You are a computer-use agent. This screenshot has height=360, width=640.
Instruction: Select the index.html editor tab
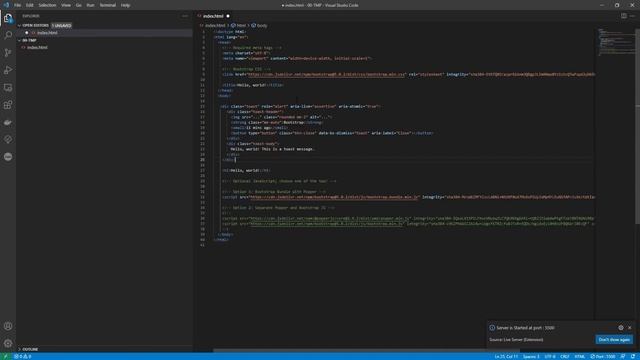point(213,16)
